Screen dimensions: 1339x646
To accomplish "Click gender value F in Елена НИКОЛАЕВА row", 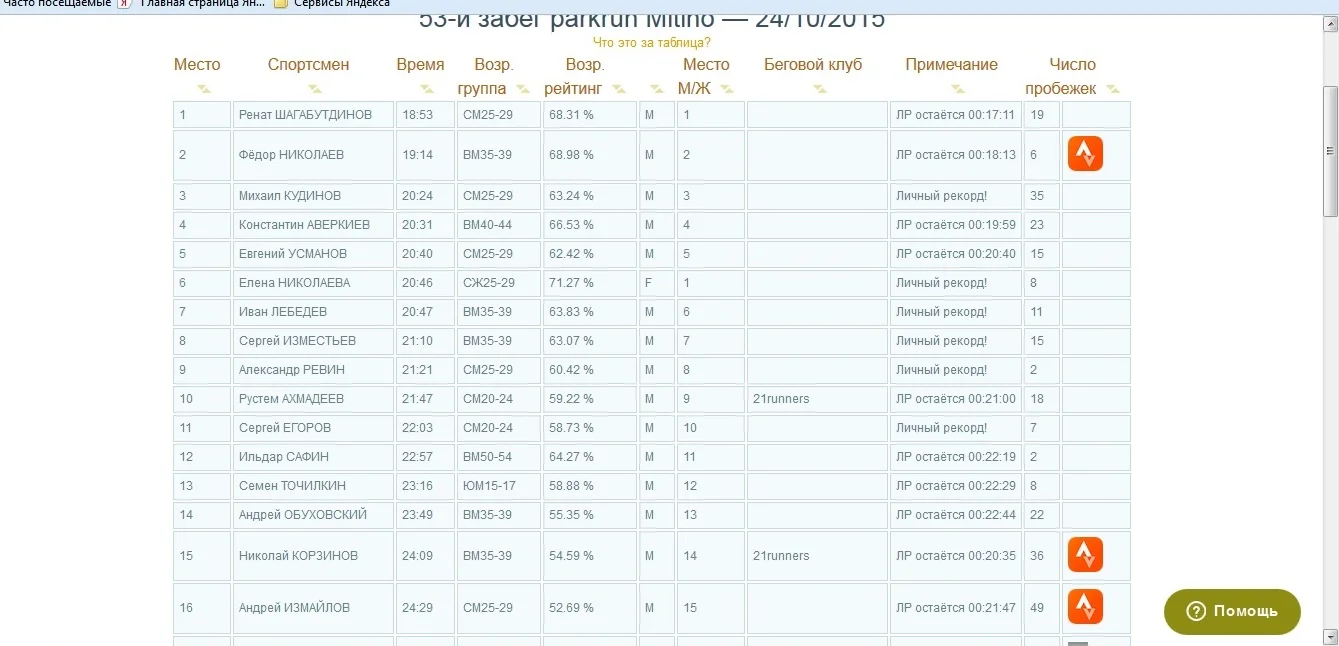I will (648, 283).
